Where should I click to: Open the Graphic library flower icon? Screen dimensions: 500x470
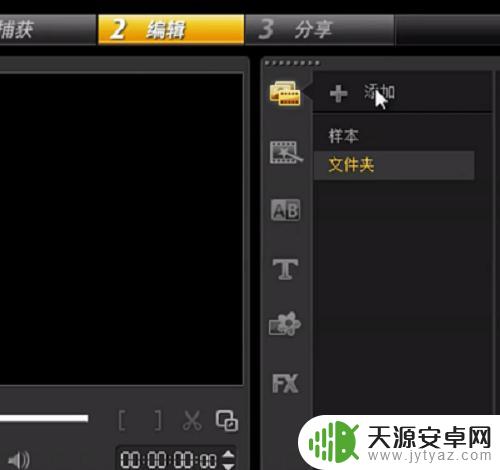coord(285,324)
